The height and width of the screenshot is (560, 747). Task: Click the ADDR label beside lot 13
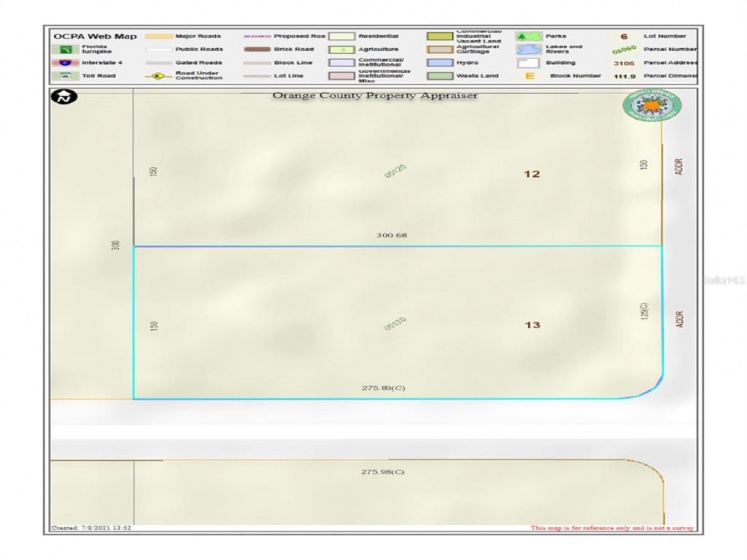[680, 319]
